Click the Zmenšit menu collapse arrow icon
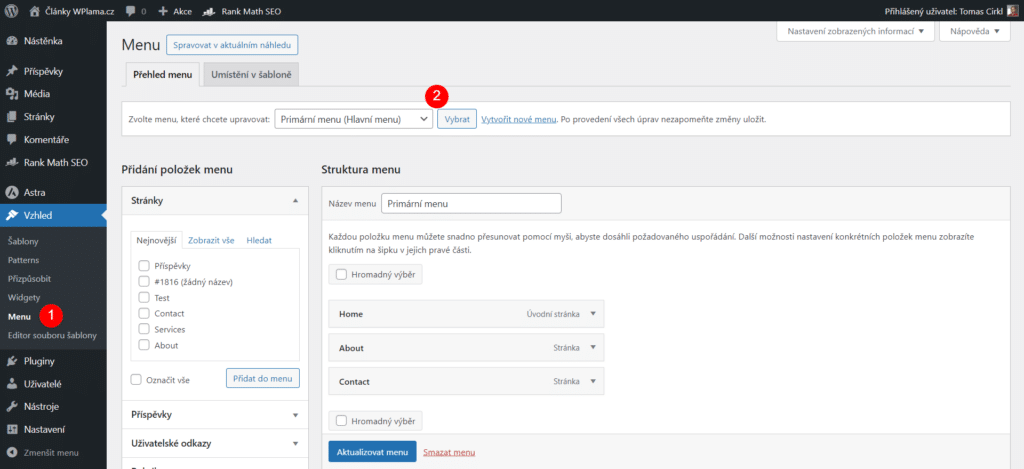Image resolution: width=1024 pixels, height=469 pixels. tap(11, 453)
